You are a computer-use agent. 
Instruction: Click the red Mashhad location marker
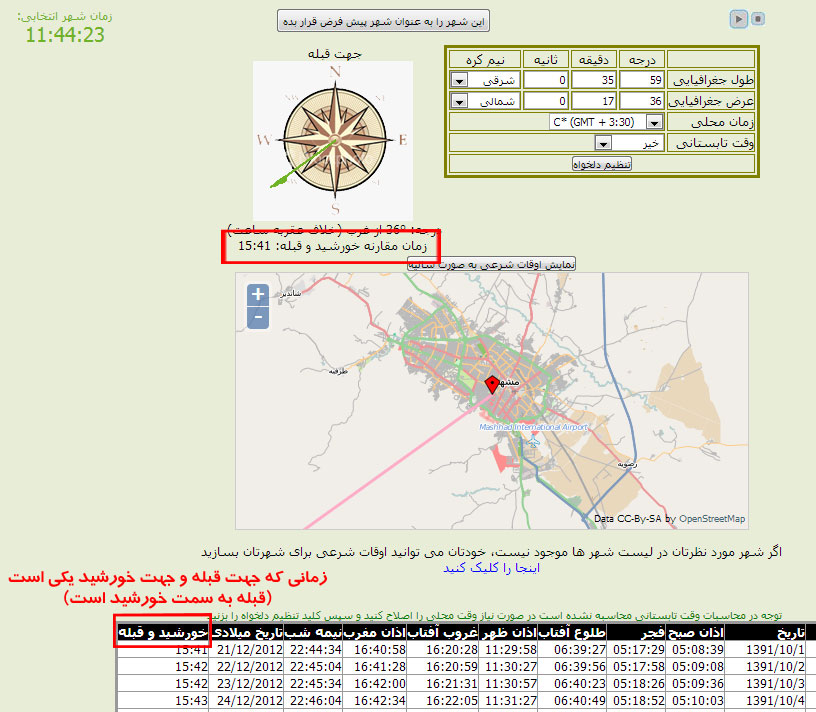(491, 385)
